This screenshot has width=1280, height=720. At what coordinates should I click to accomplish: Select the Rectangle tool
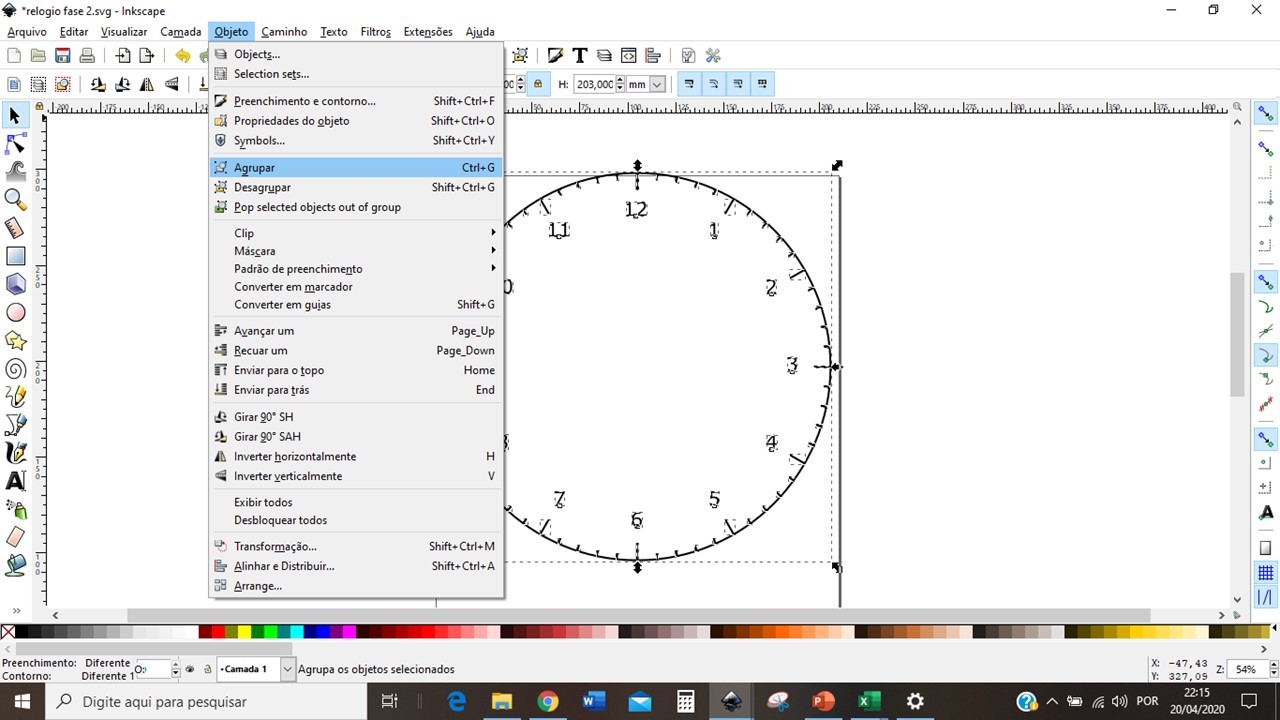(15, 256)
